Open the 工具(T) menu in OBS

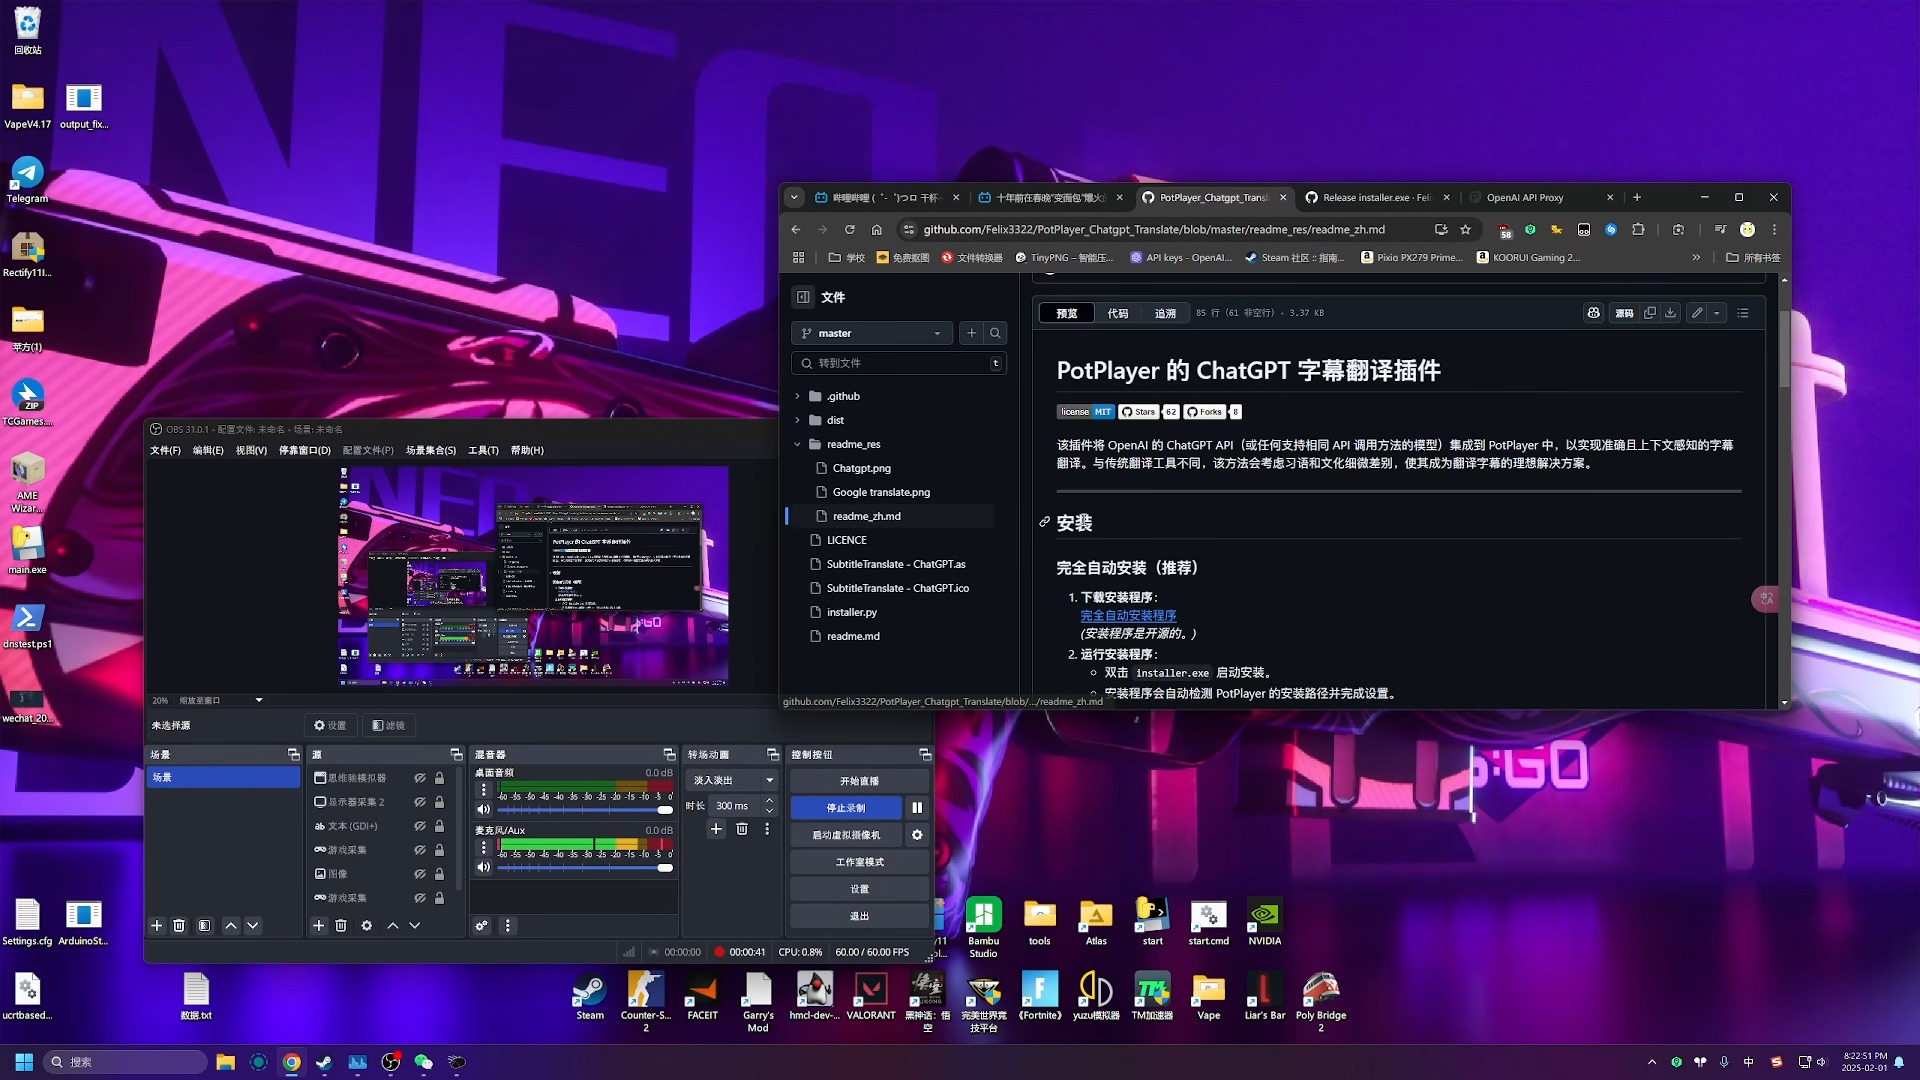pos(483,450)
